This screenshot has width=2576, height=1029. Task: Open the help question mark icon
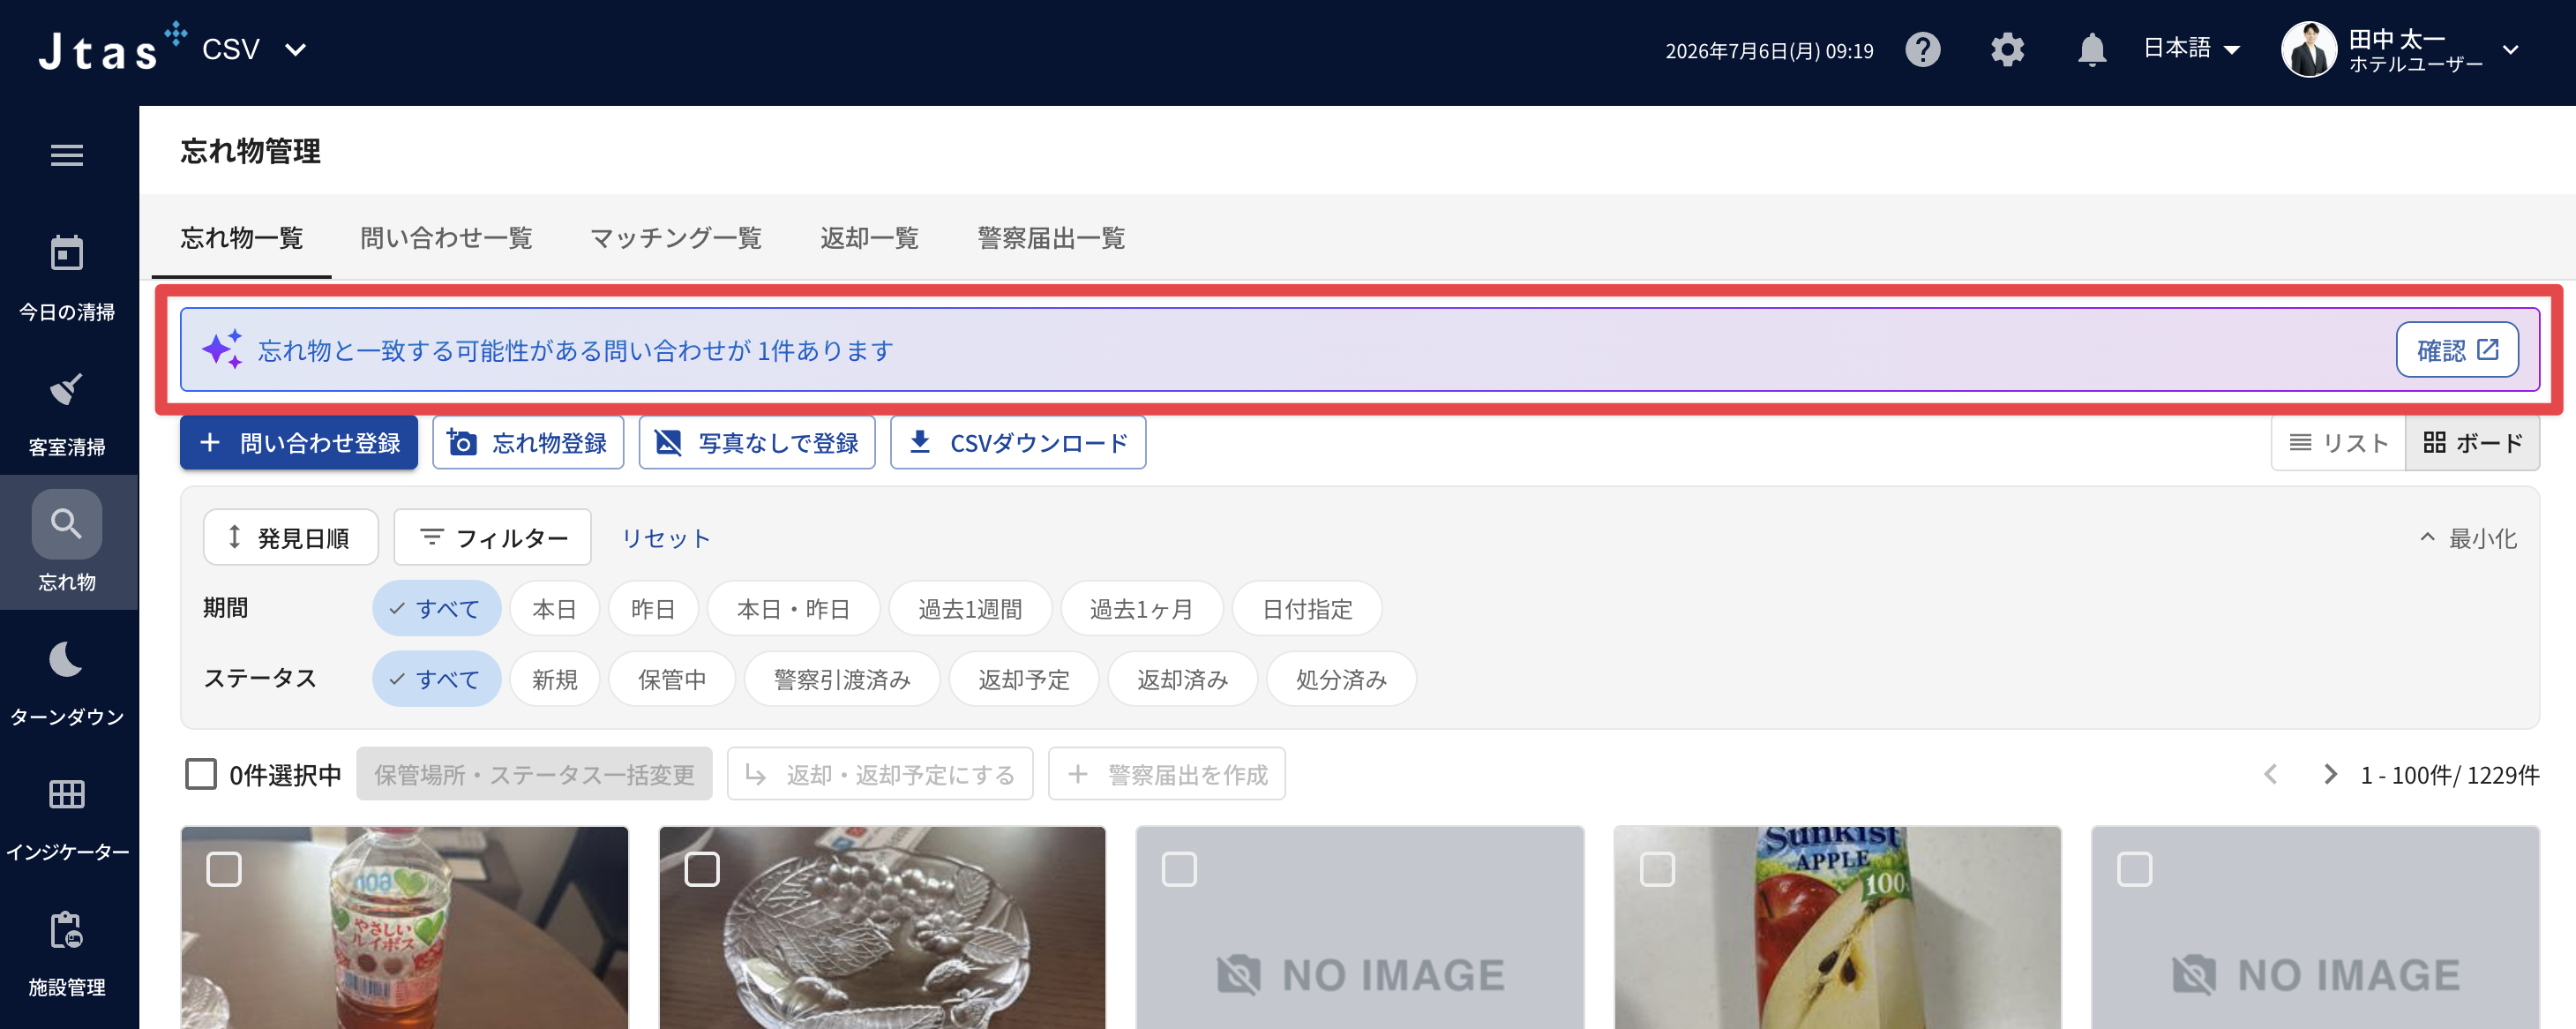[x=1922, y=50]
